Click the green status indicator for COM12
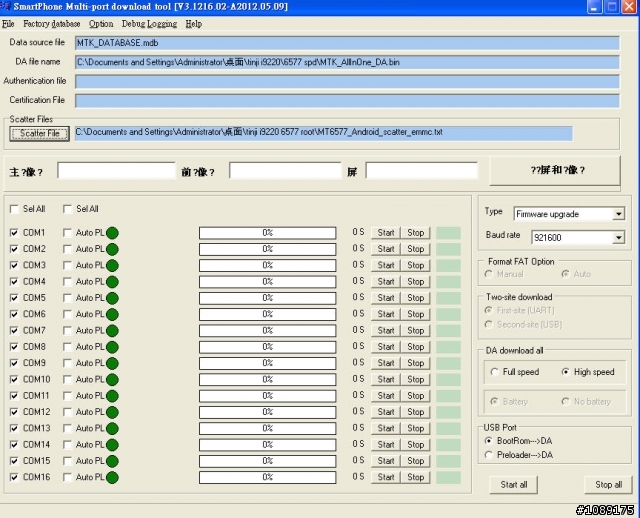The height and width of the screenshot is (518, 640). pyautogui.click(x=112, y=412)
